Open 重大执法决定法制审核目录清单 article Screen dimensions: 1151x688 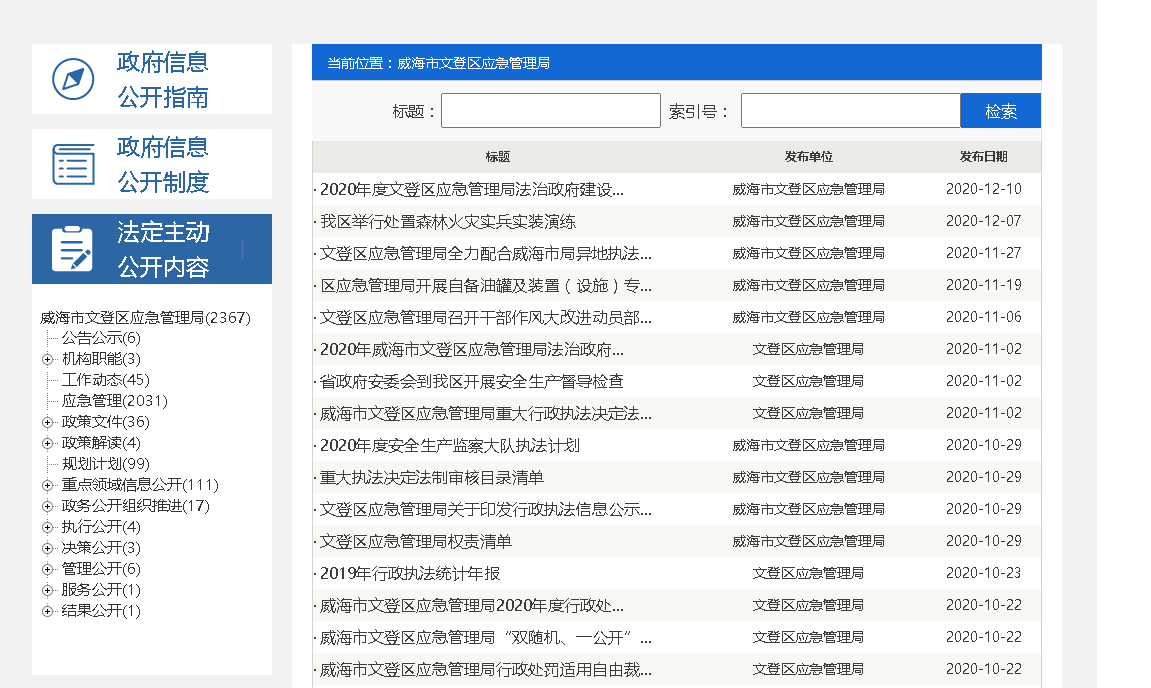point(432,477)
